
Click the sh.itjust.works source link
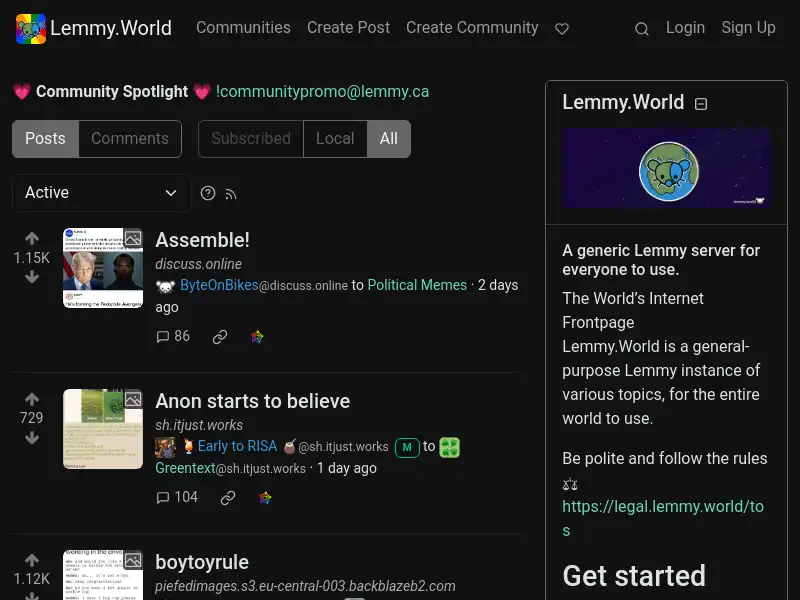[199, 426]
